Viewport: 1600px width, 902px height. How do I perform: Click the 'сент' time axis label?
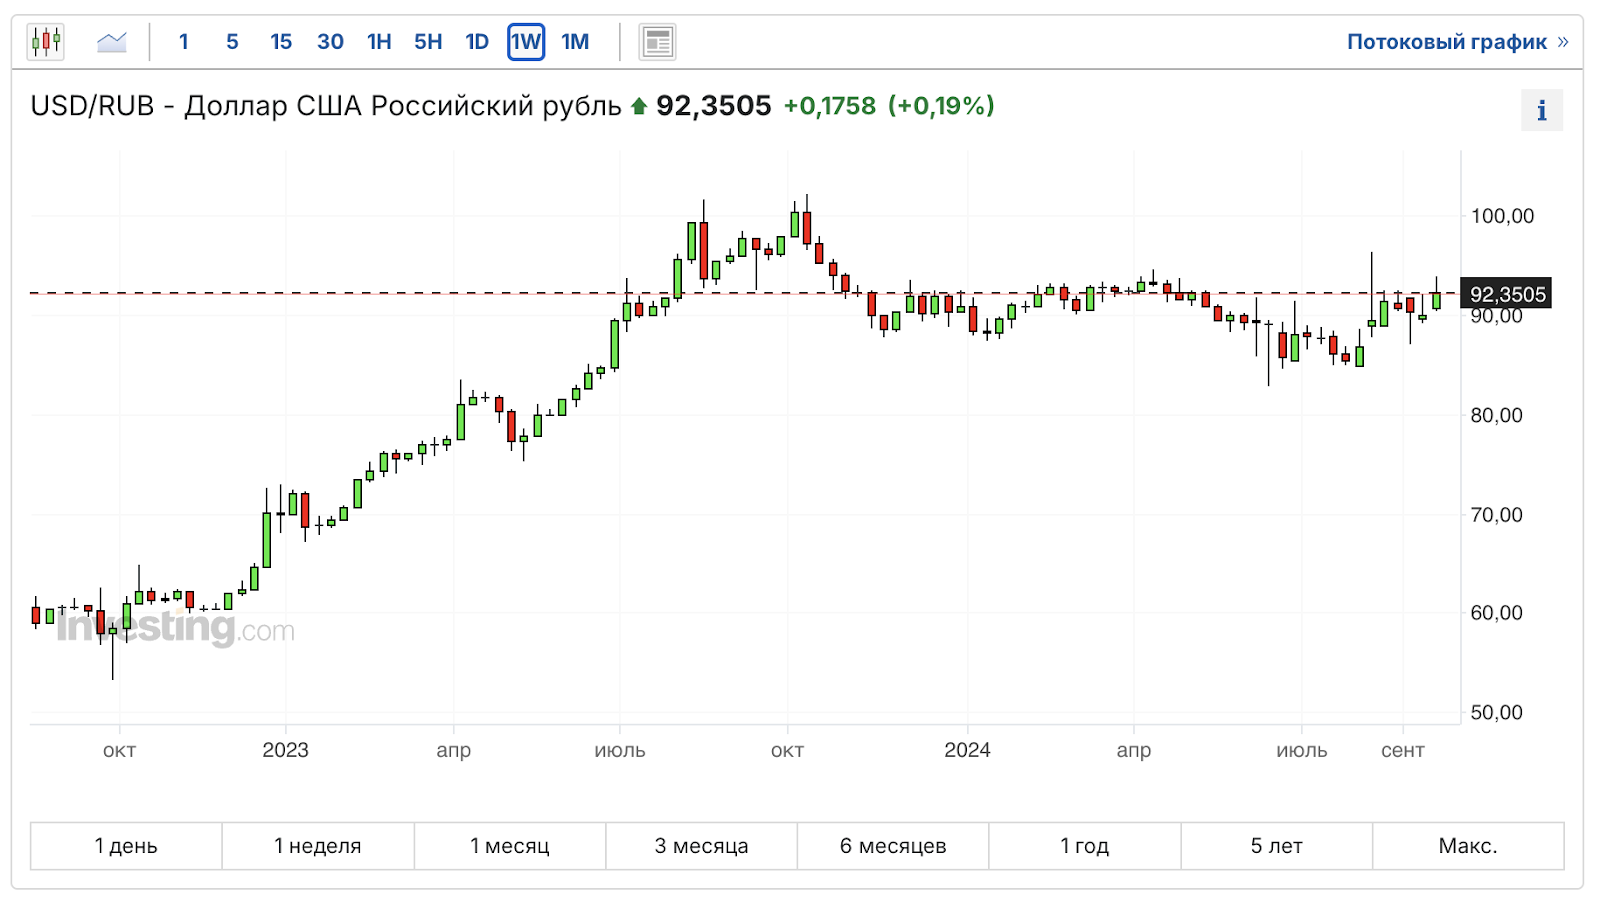(1403, 751)
